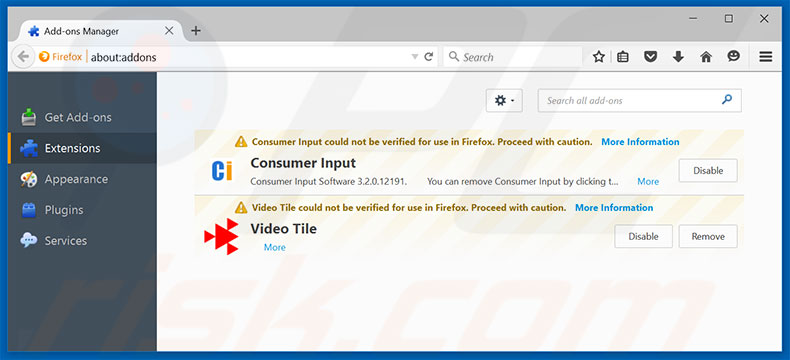Focus the browser Search box
The width and height of the screenshot is (790, 360).
pos(512,57)
